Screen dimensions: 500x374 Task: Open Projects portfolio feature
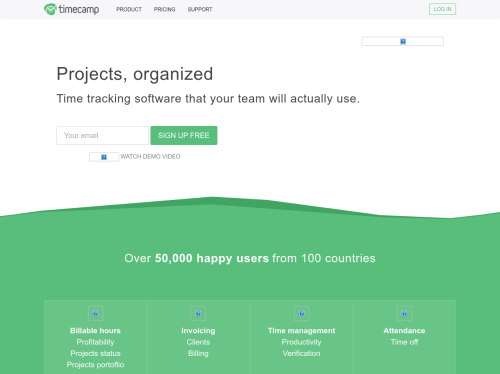point(95,365)
